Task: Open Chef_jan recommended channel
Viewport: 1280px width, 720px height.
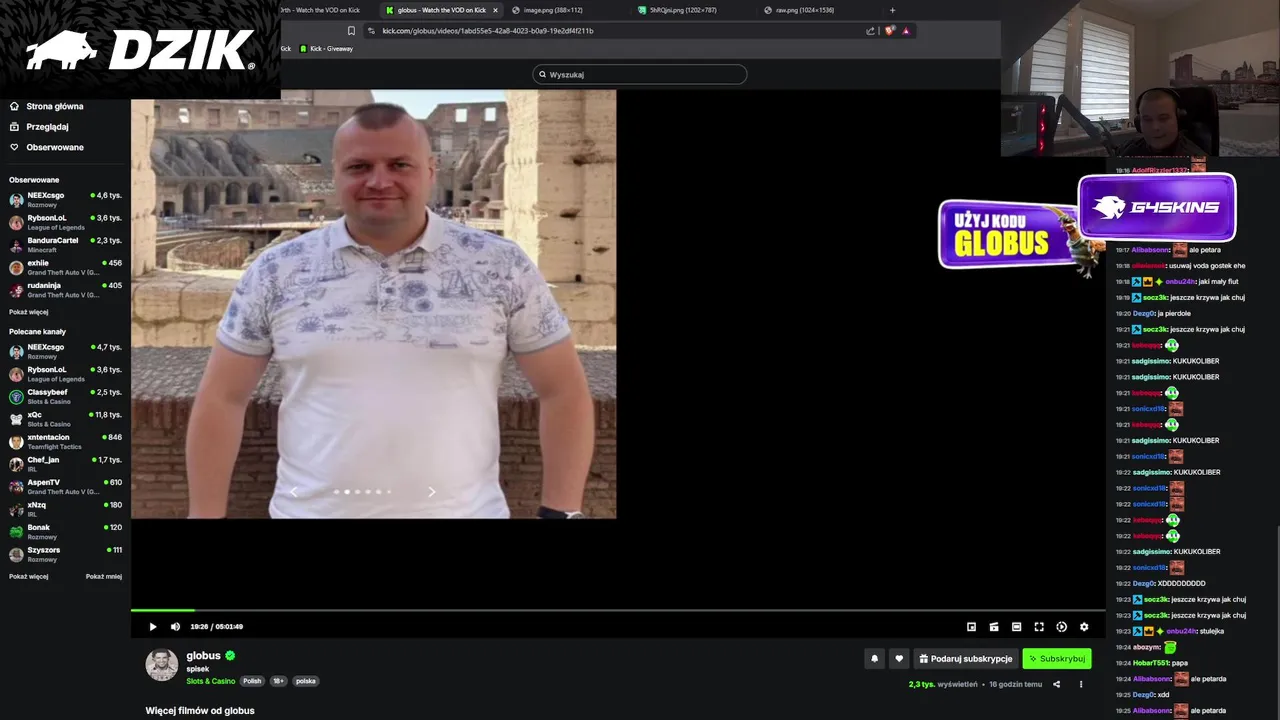Action: click(x=65, y=463)
